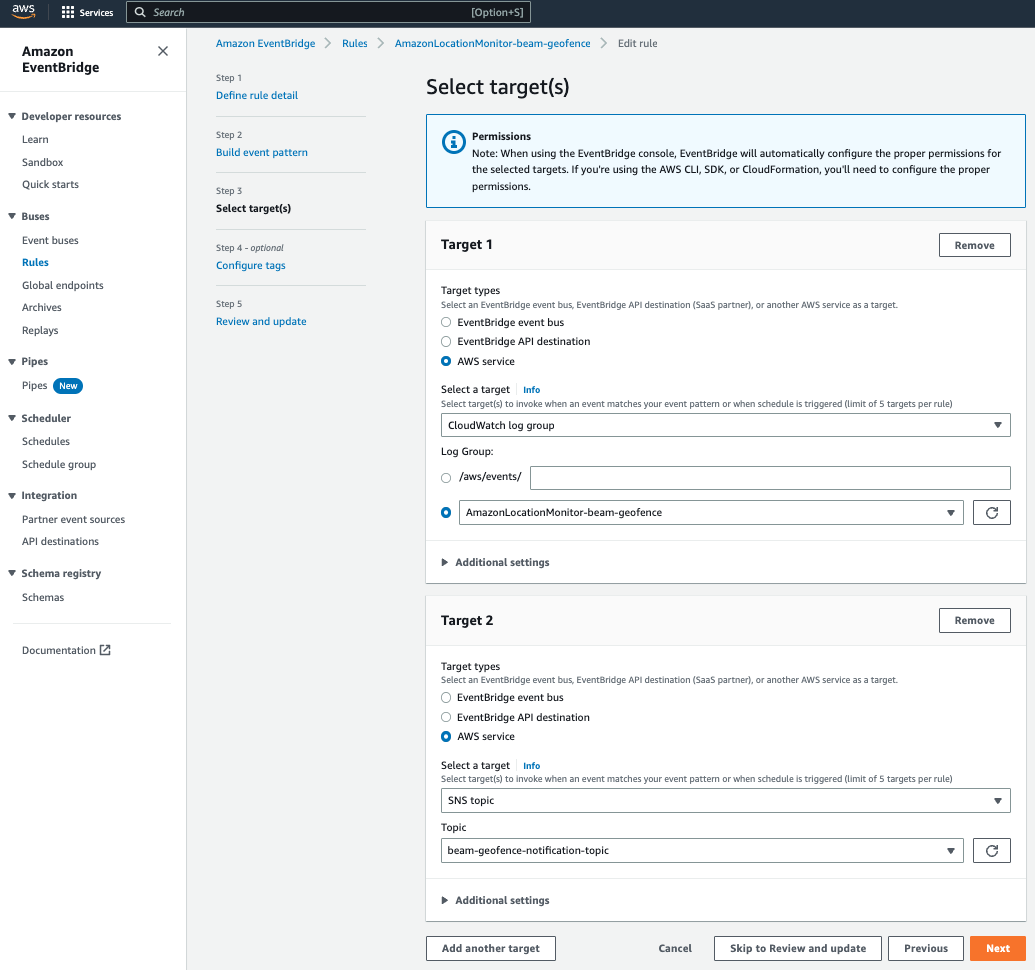The width and height of the screenshot is (1035, 970).
Task: Open the Services grid menu
Action: (67, 13)
